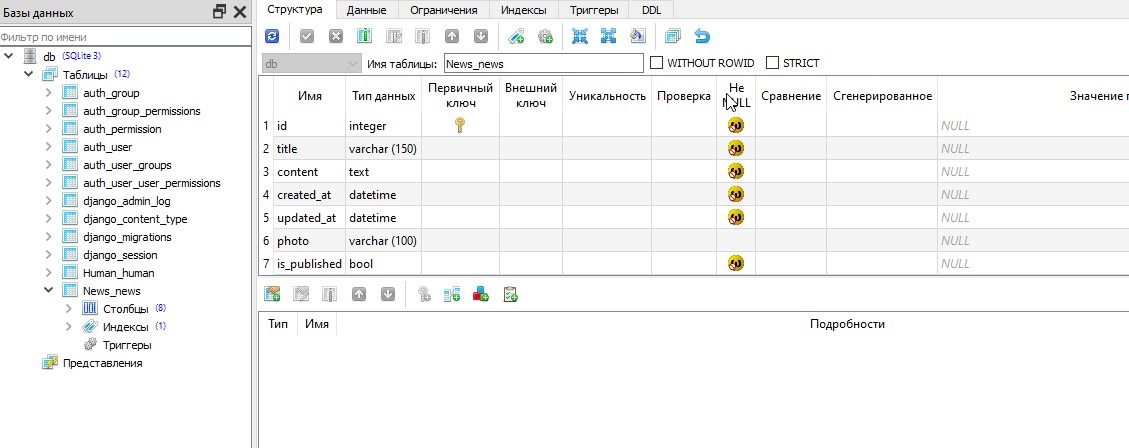Screen dimensions: 1129x448
Task: Expand the Индексы node
Action: click(x=69, y=326)
